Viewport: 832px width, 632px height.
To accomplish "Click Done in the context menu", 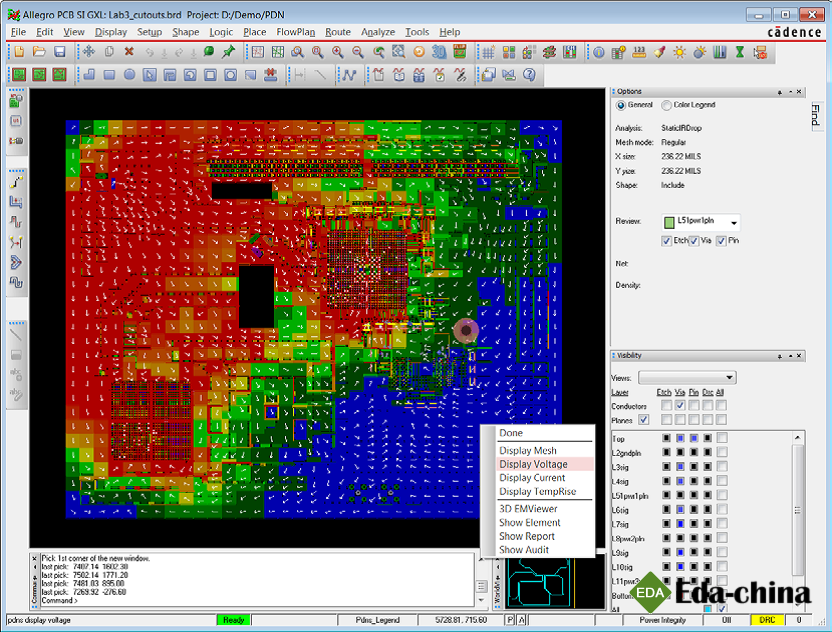I will [511, 433].
